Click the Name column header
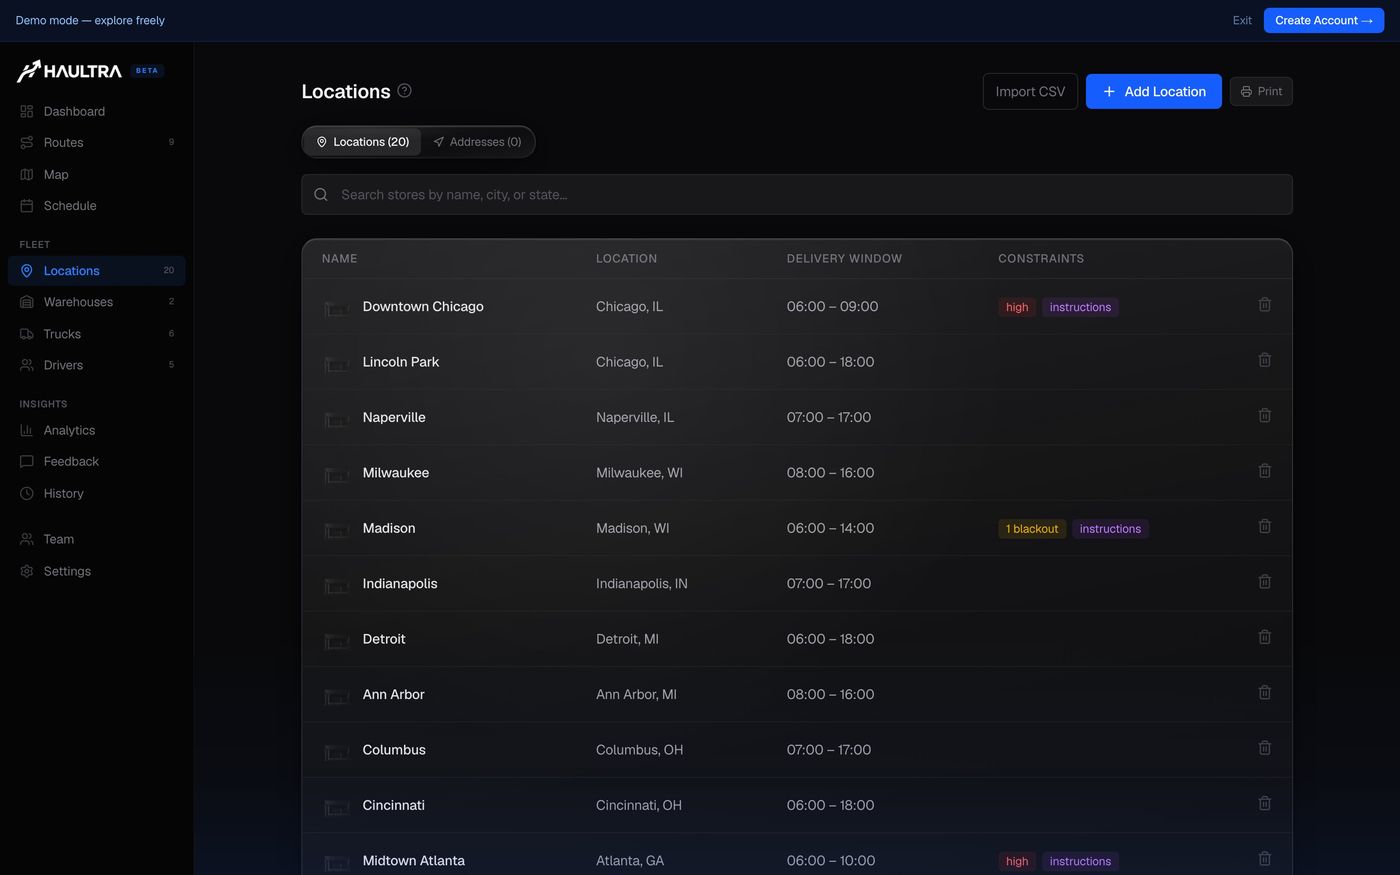Image resolution: width=1400 pixels, height=875 pixels. pos(340,258)
